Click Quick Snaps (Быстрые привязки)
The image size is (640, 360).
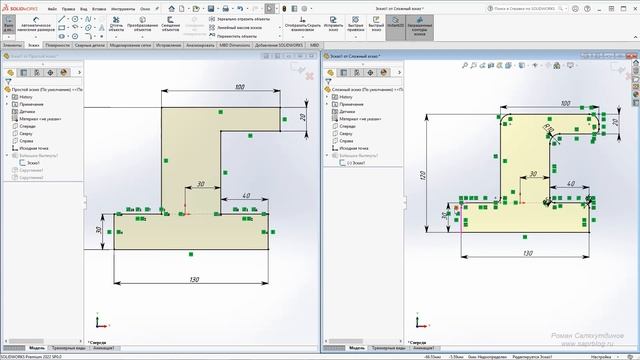(x=356, y=24)
